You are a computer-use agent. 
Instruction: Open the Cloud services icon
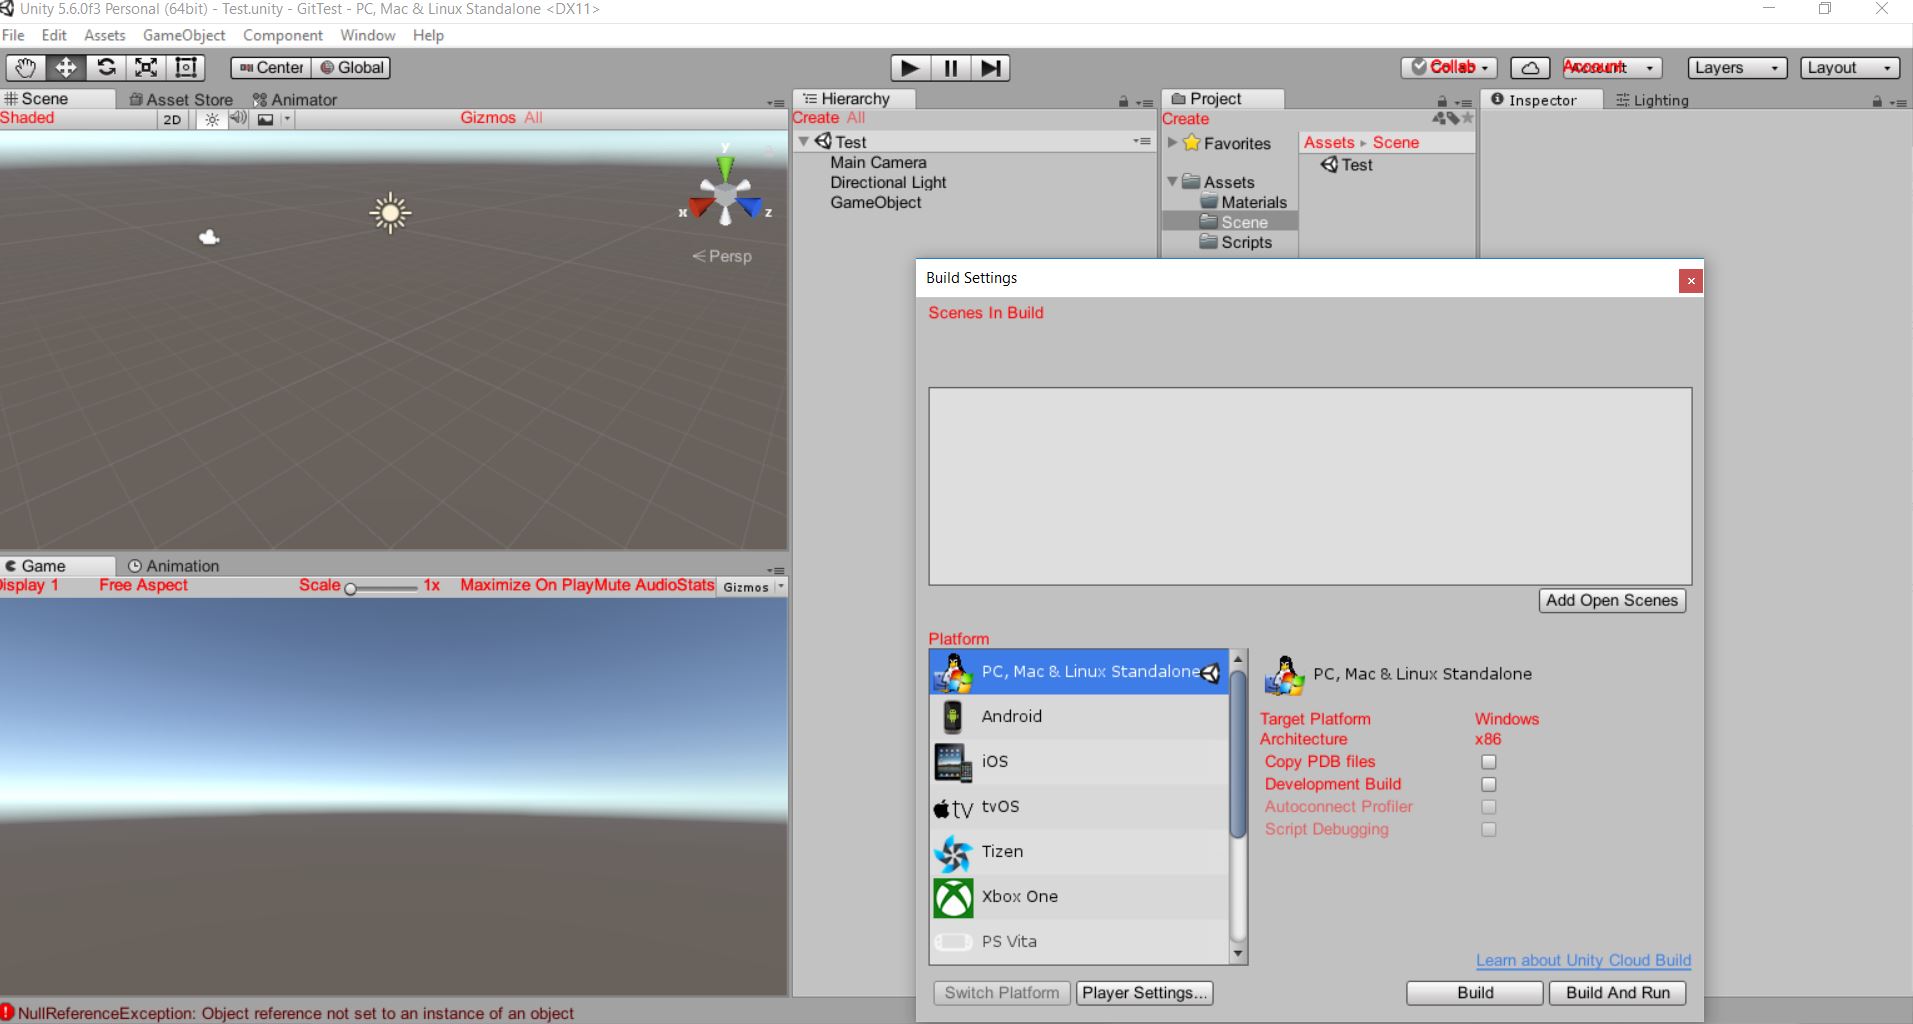point(1530,68)
